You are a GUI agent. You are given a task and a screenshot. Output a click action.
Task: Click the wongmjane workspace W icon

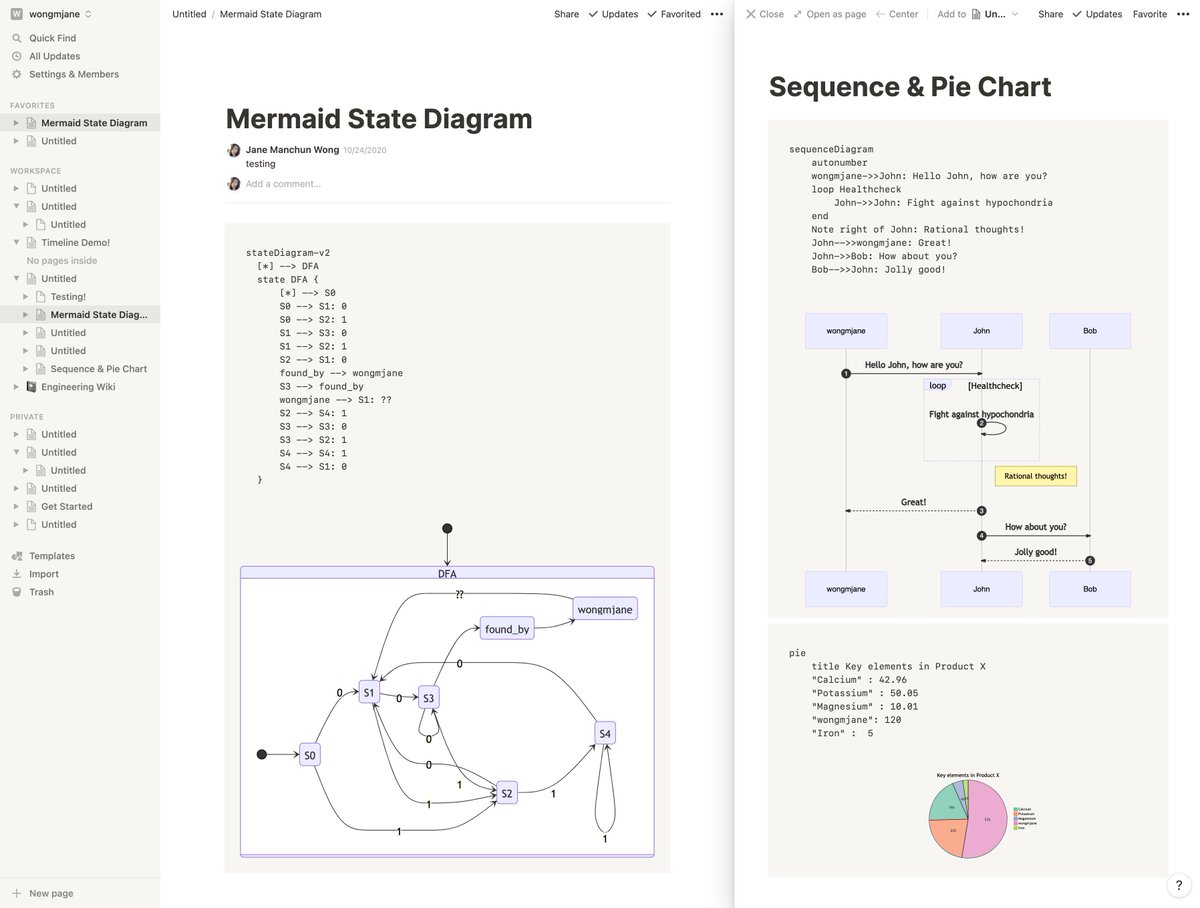[x=16, y=14]
